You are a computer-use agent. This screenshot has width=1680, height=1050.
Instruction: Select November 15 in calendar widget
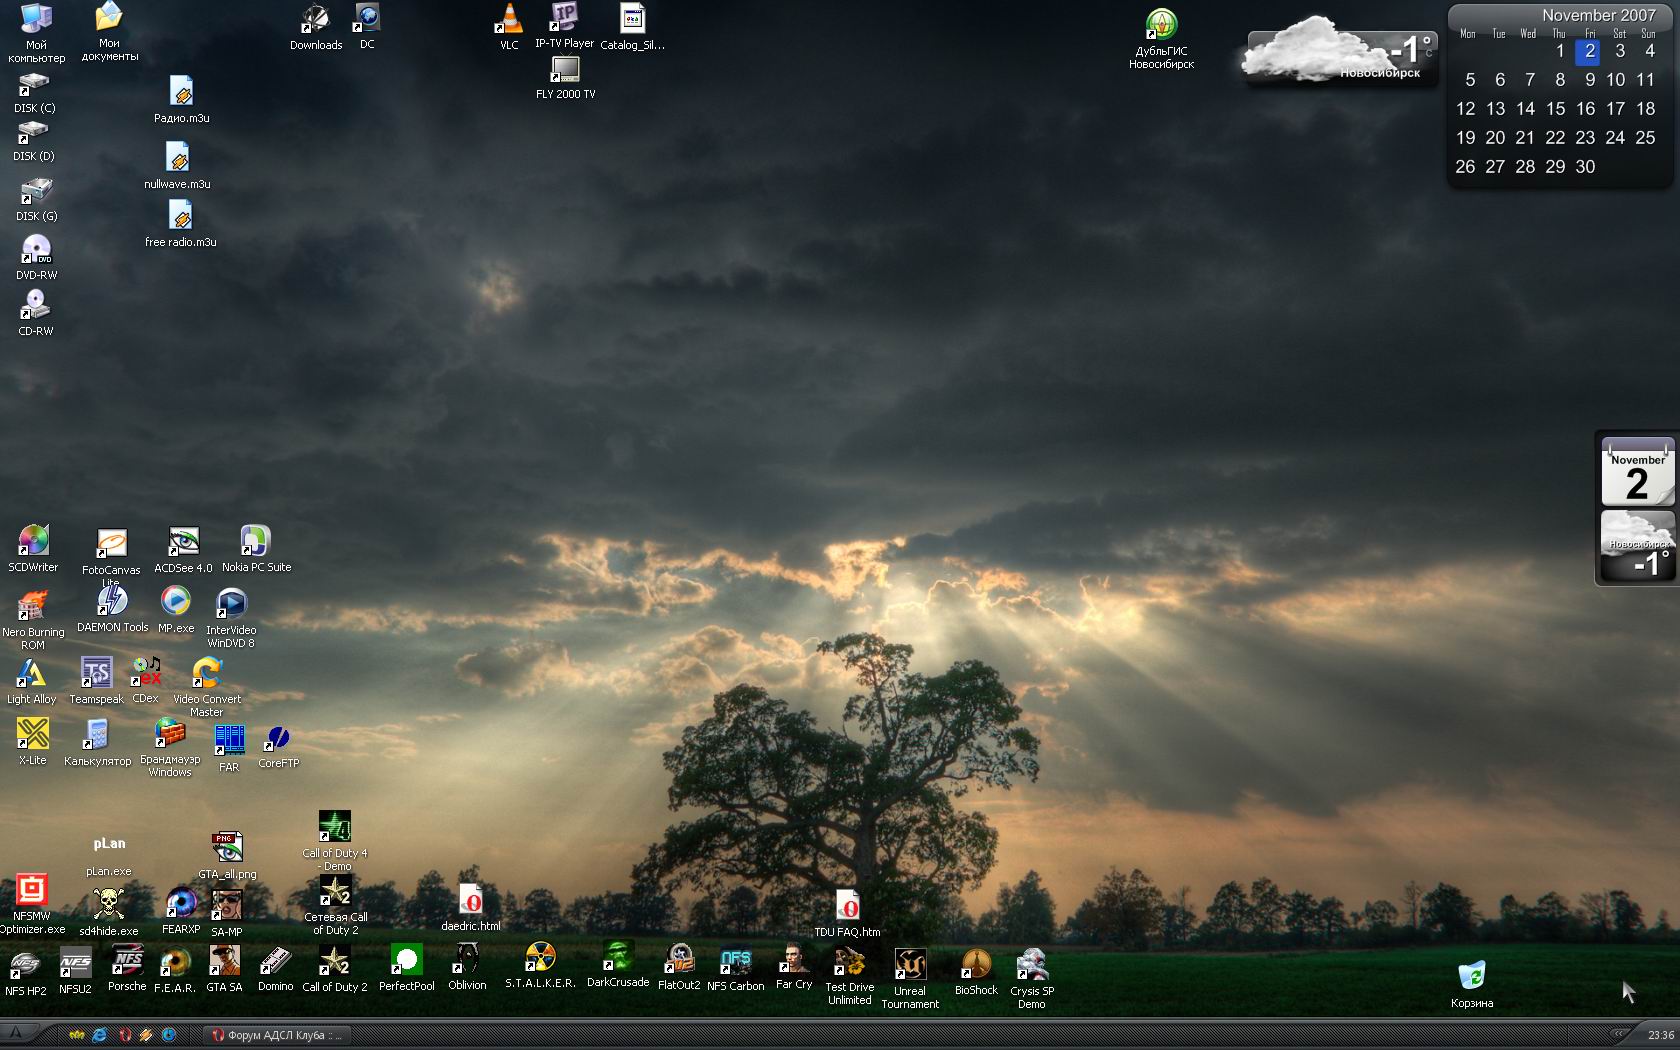coord(1555,109)
